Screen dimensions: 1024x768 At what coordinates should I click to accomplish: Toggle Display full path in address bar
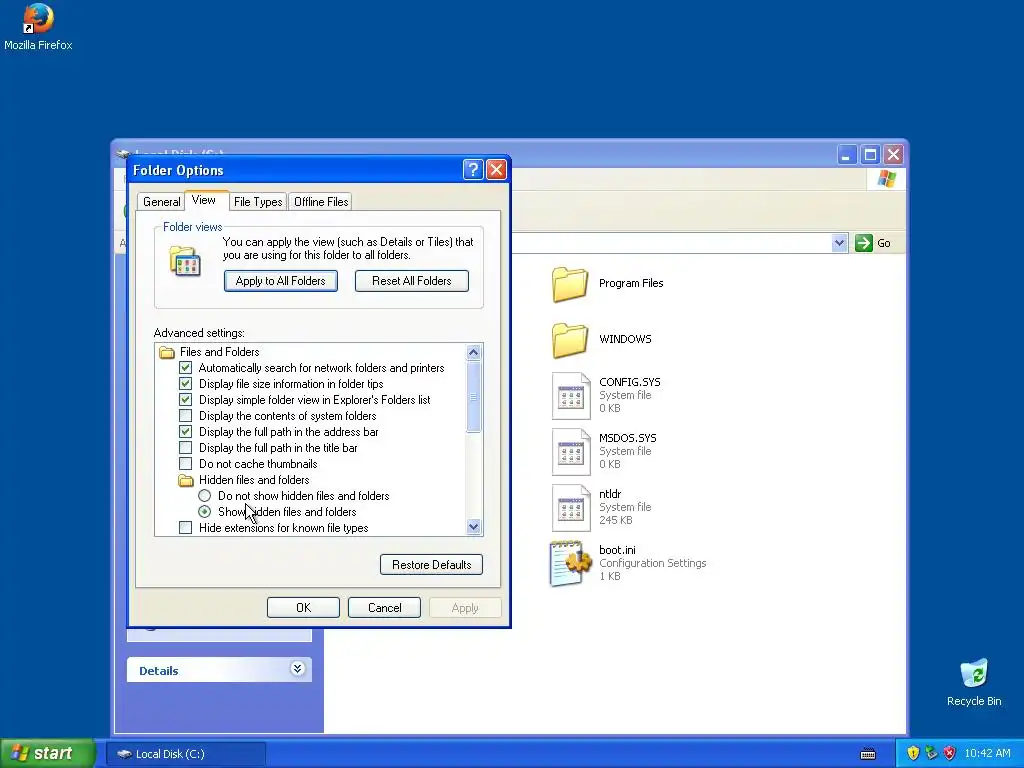pos(185,432)
